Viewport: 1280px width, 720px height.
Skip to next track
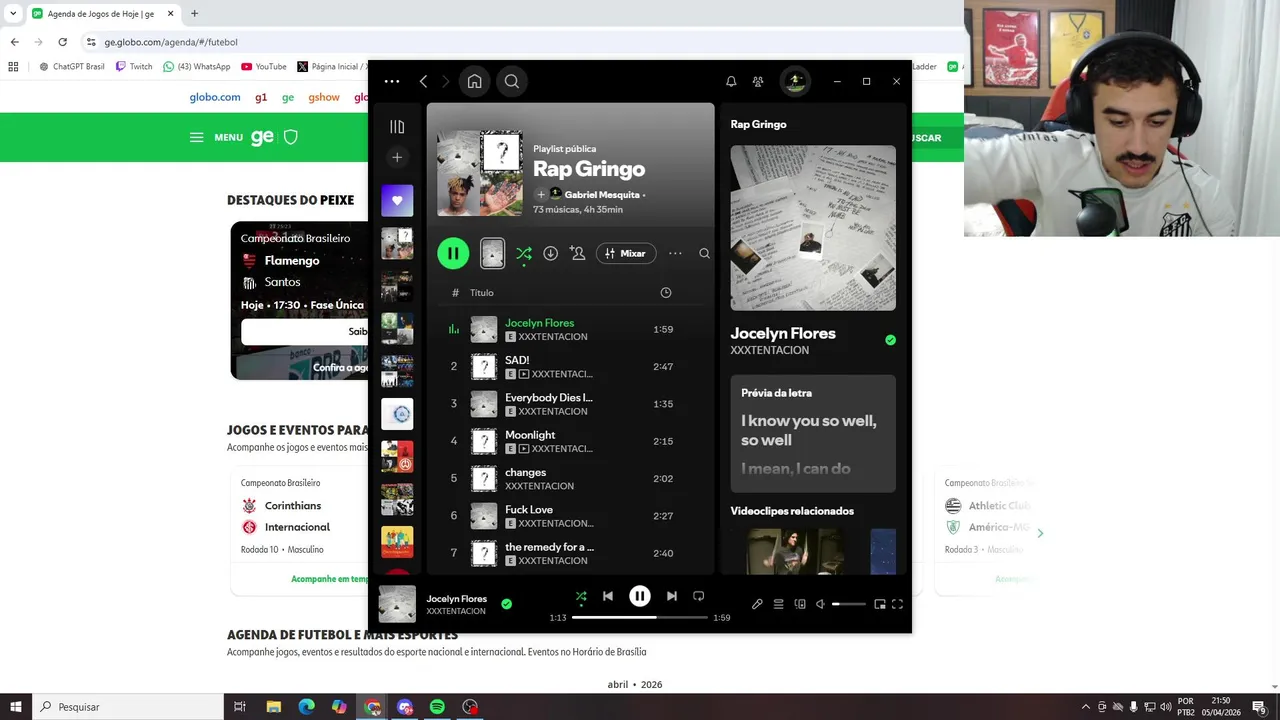pos(672,596)
